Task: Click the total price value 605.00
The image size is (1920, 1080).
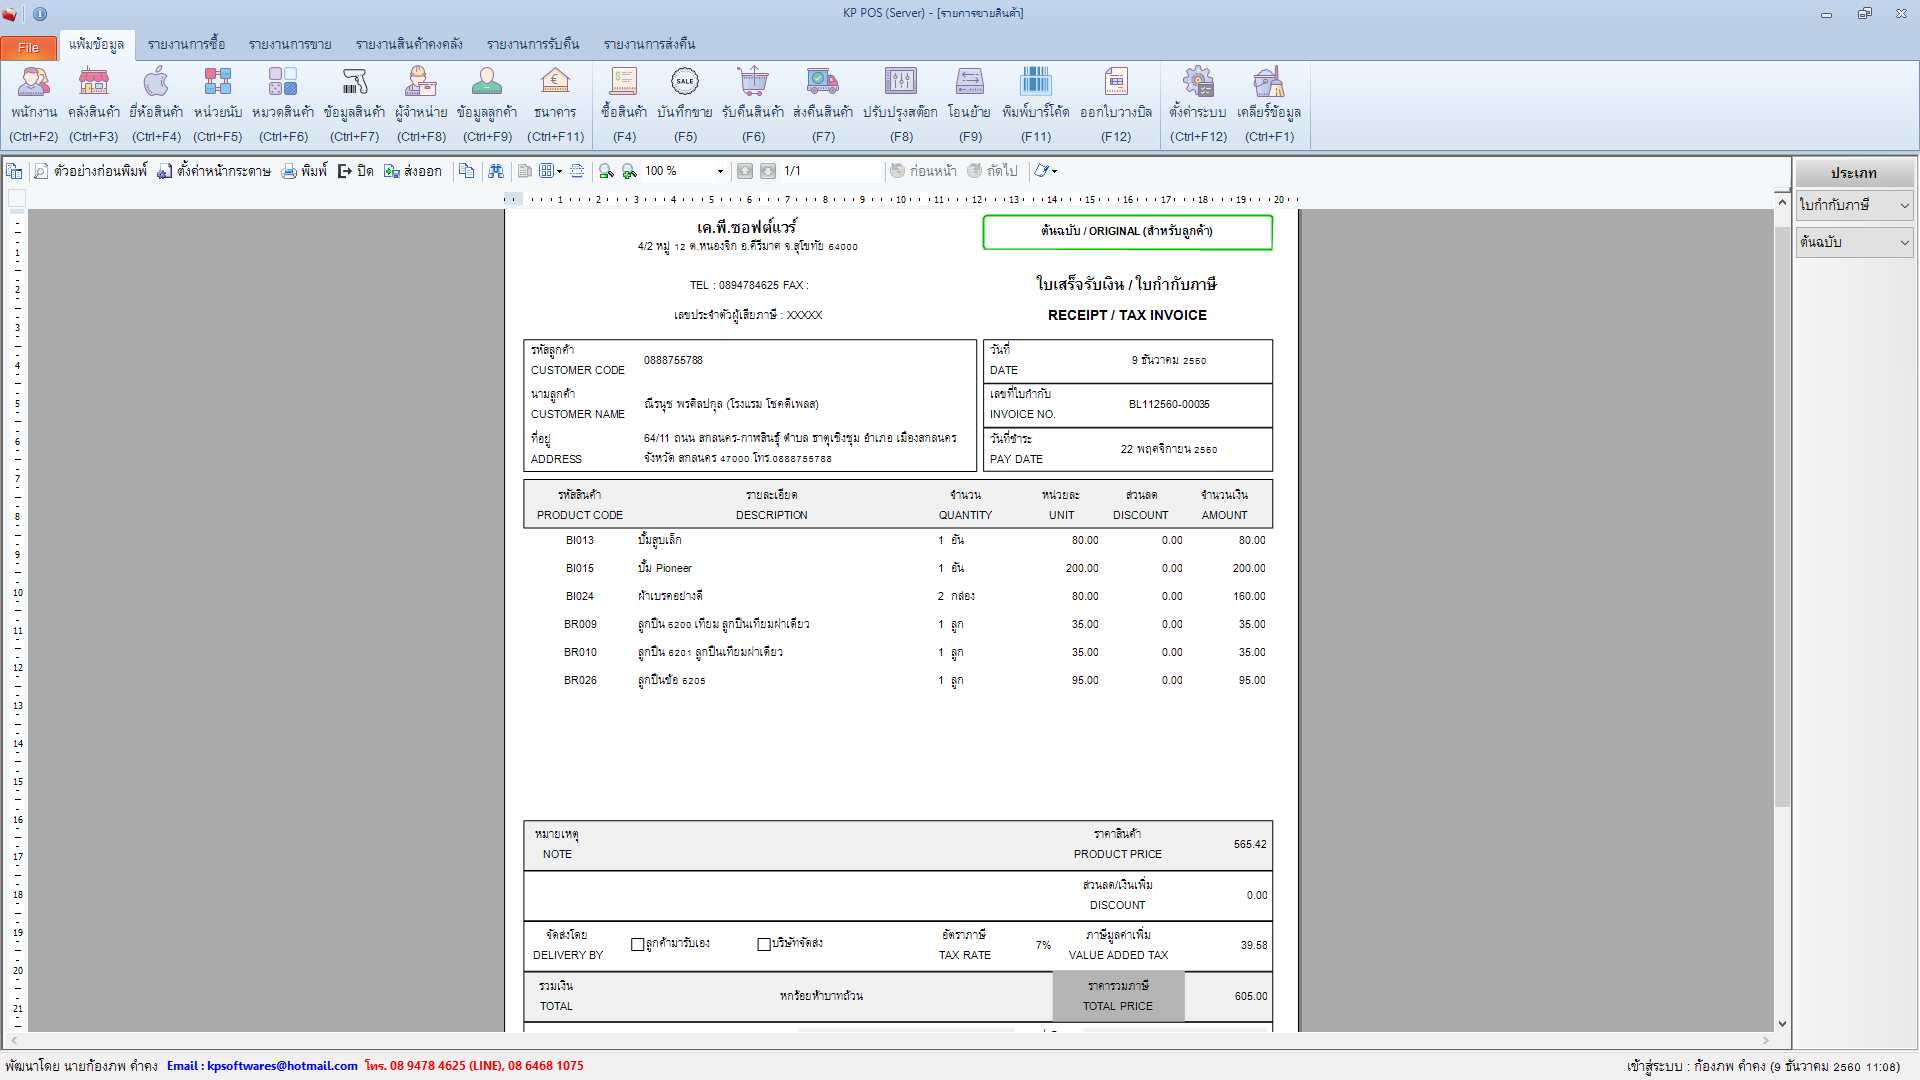Action: [1250, 996]
